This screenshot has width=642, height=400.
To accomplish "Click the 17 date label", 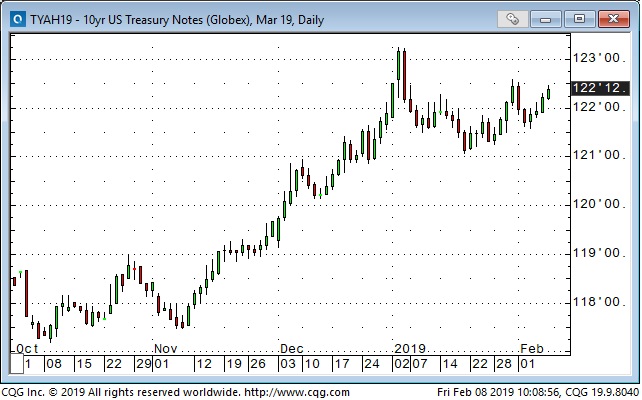I will tap(342, 364).
